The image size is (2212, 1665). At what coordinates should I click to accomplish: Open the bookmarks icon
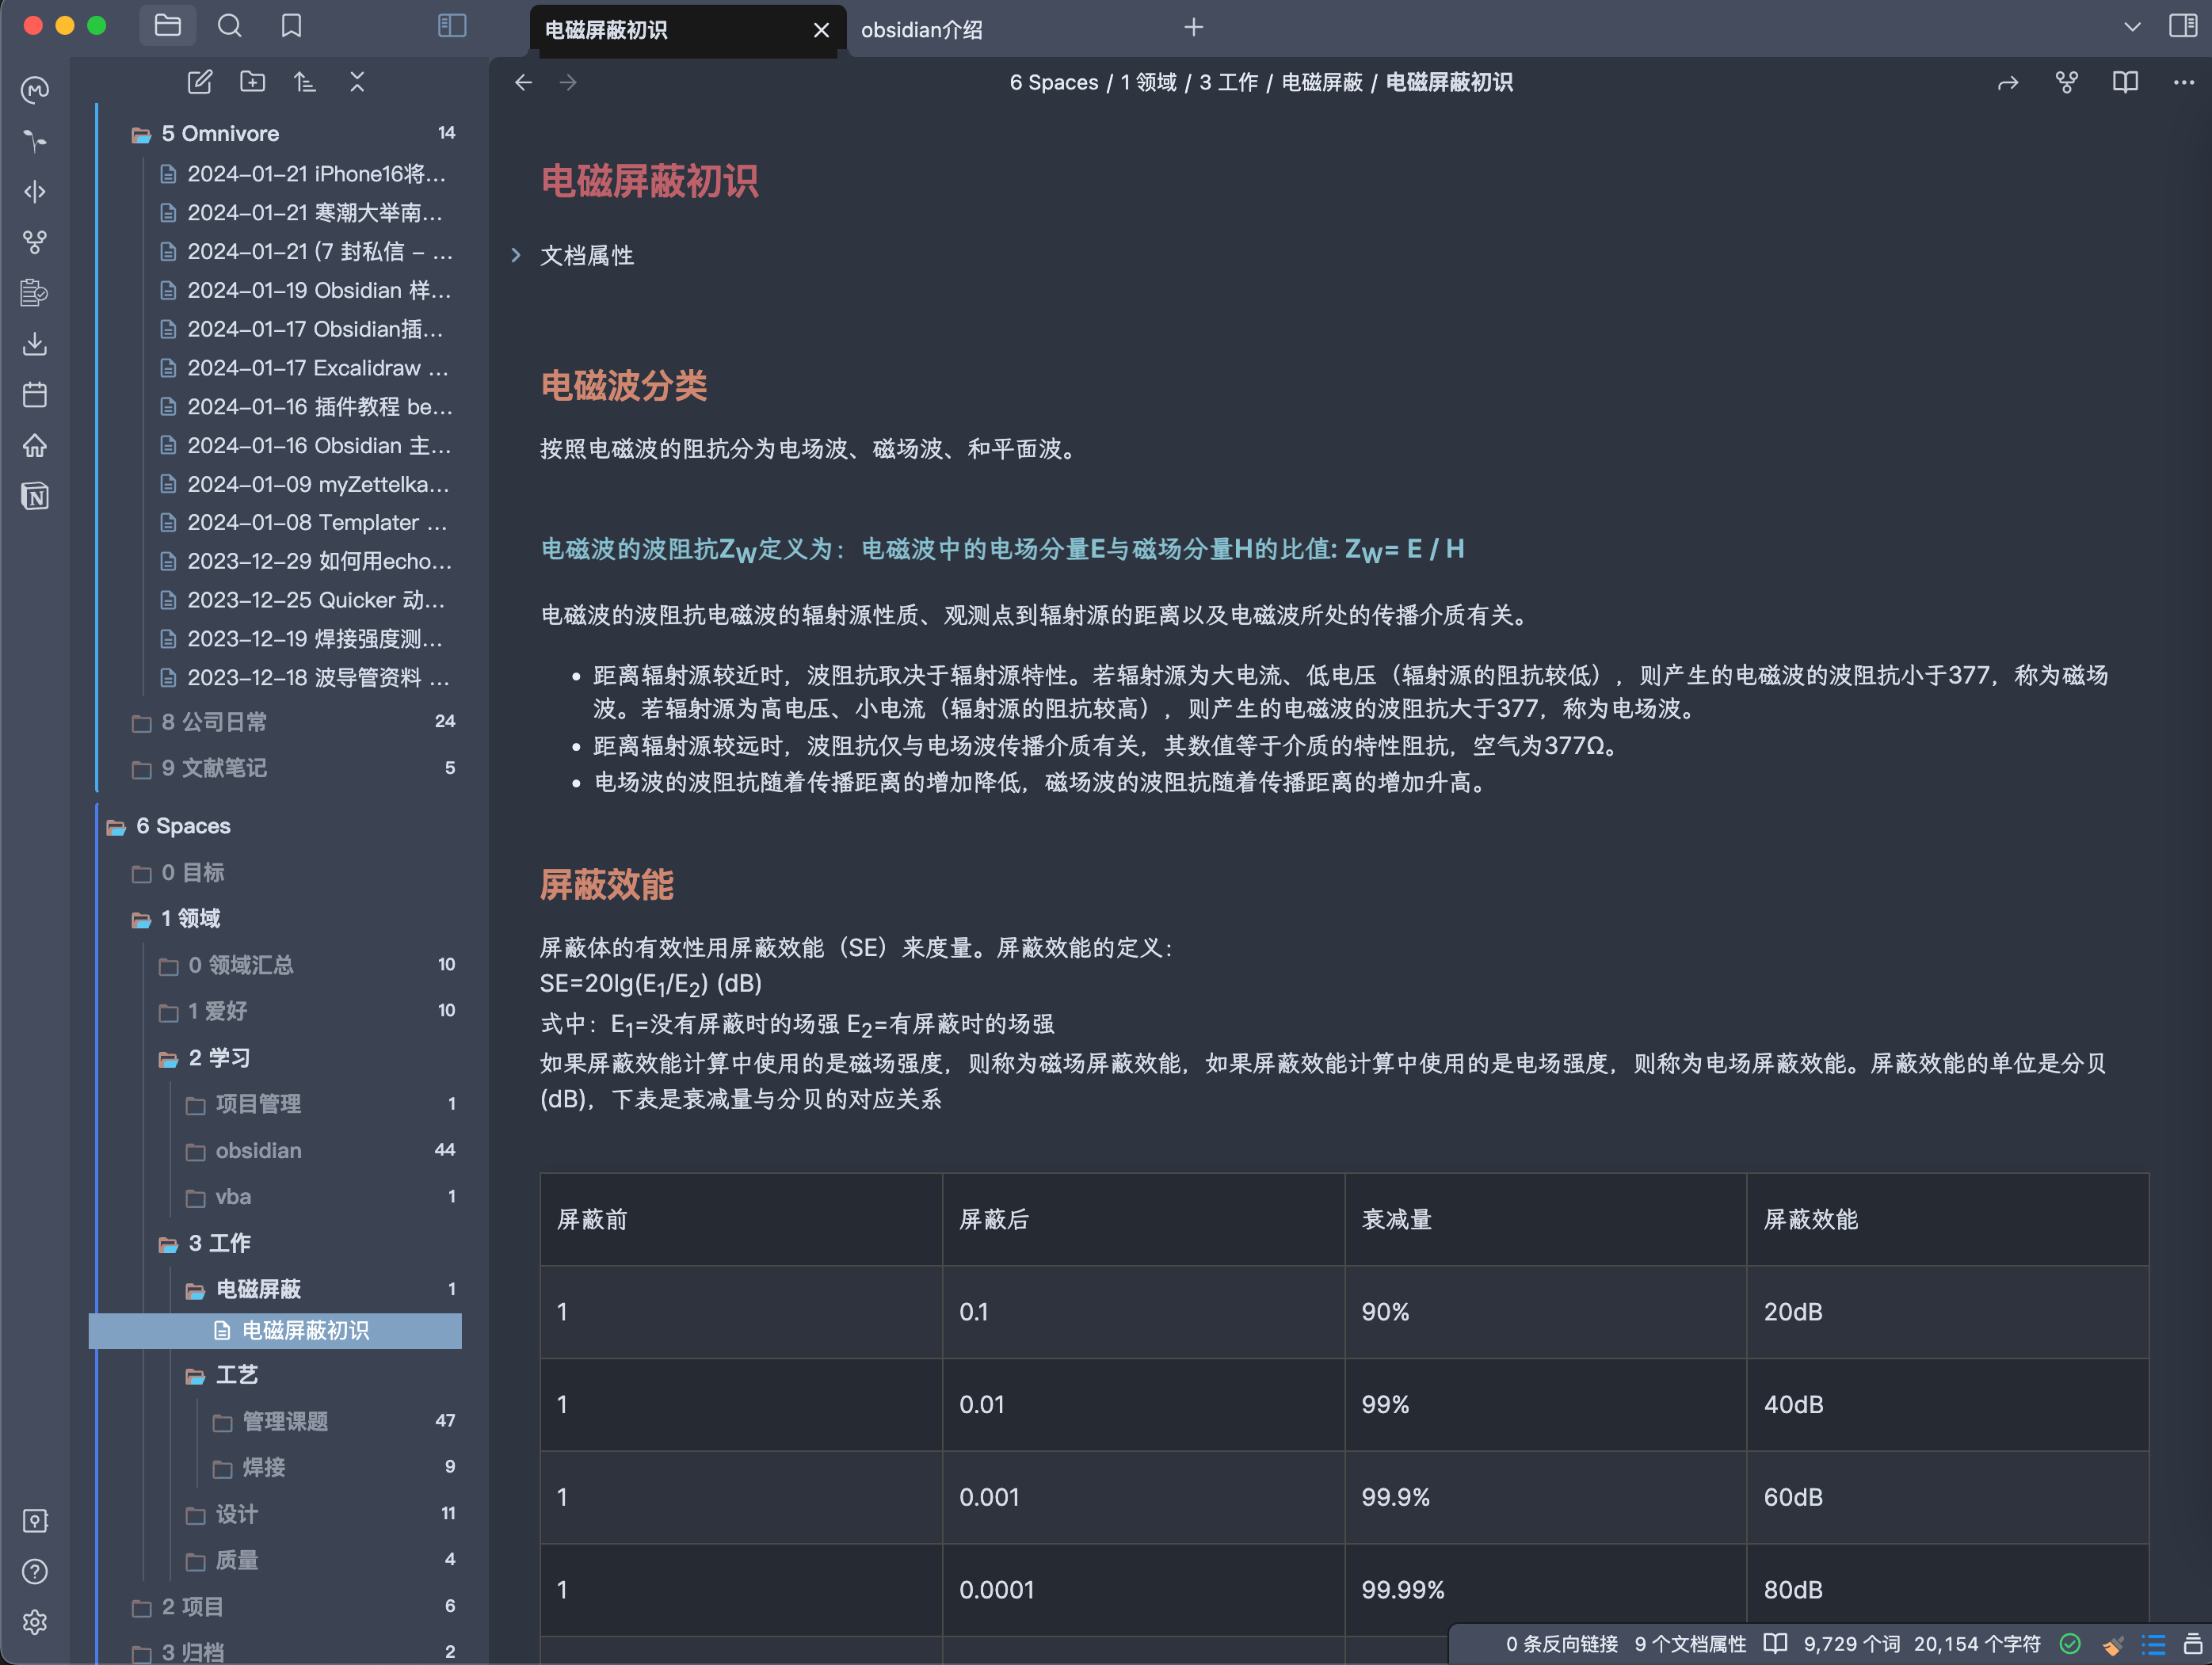291,26
